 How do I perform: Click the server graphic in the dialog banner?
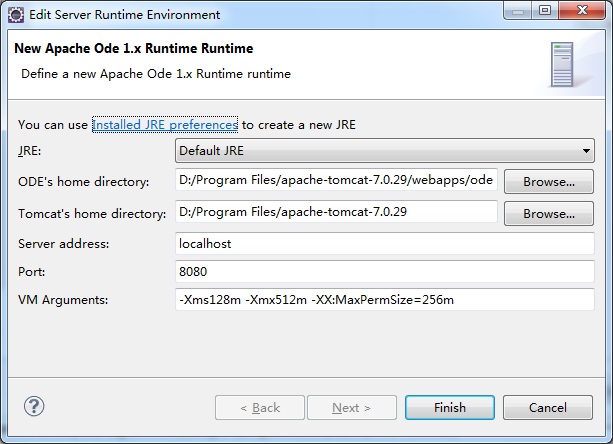562,64
